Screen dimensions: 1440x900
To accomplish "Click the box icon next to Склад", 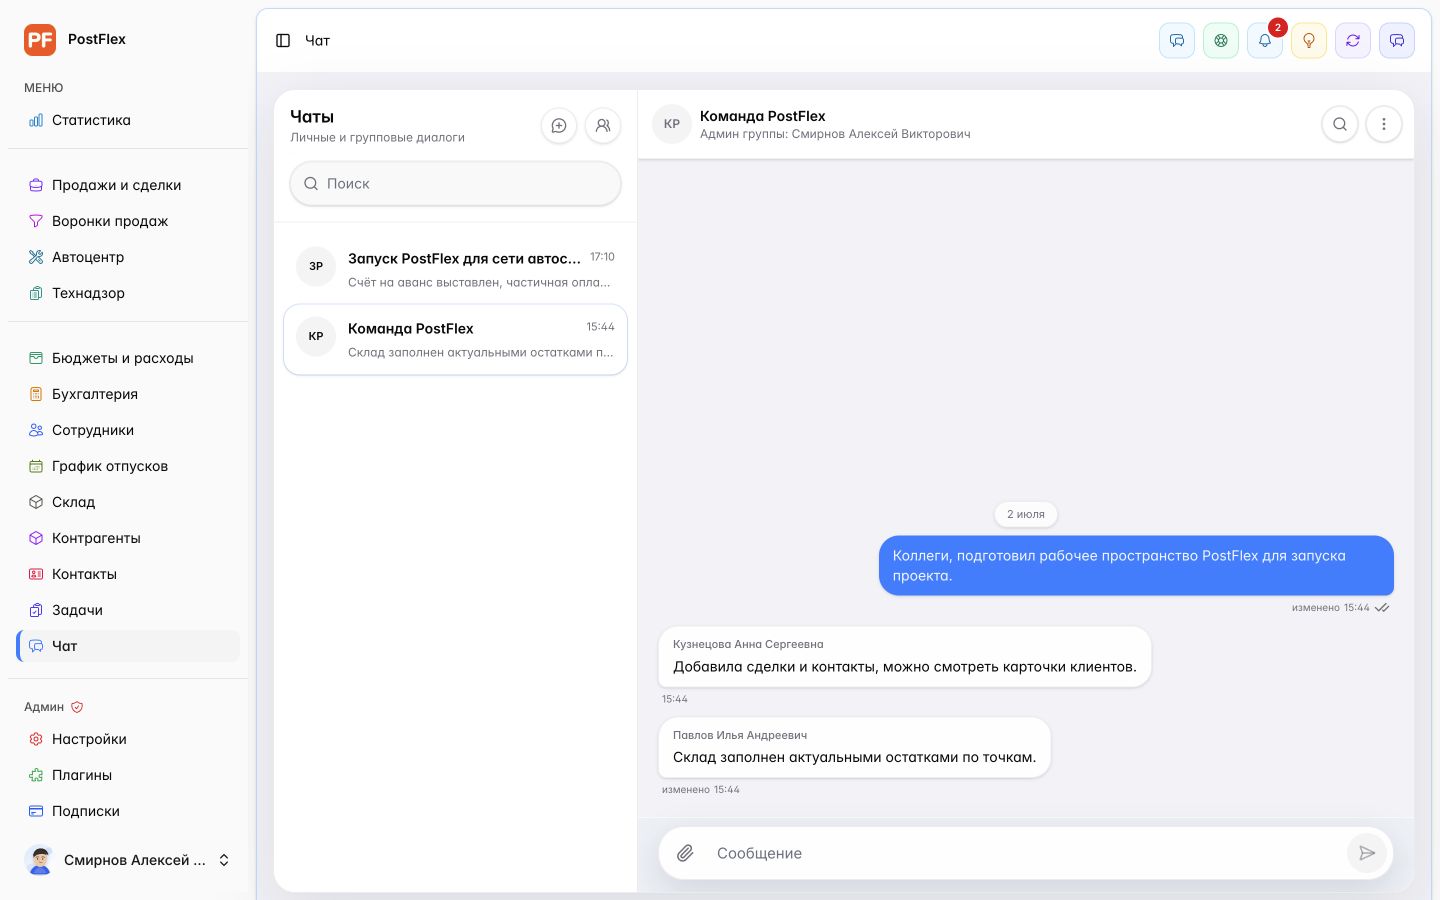I will (36, 502).
